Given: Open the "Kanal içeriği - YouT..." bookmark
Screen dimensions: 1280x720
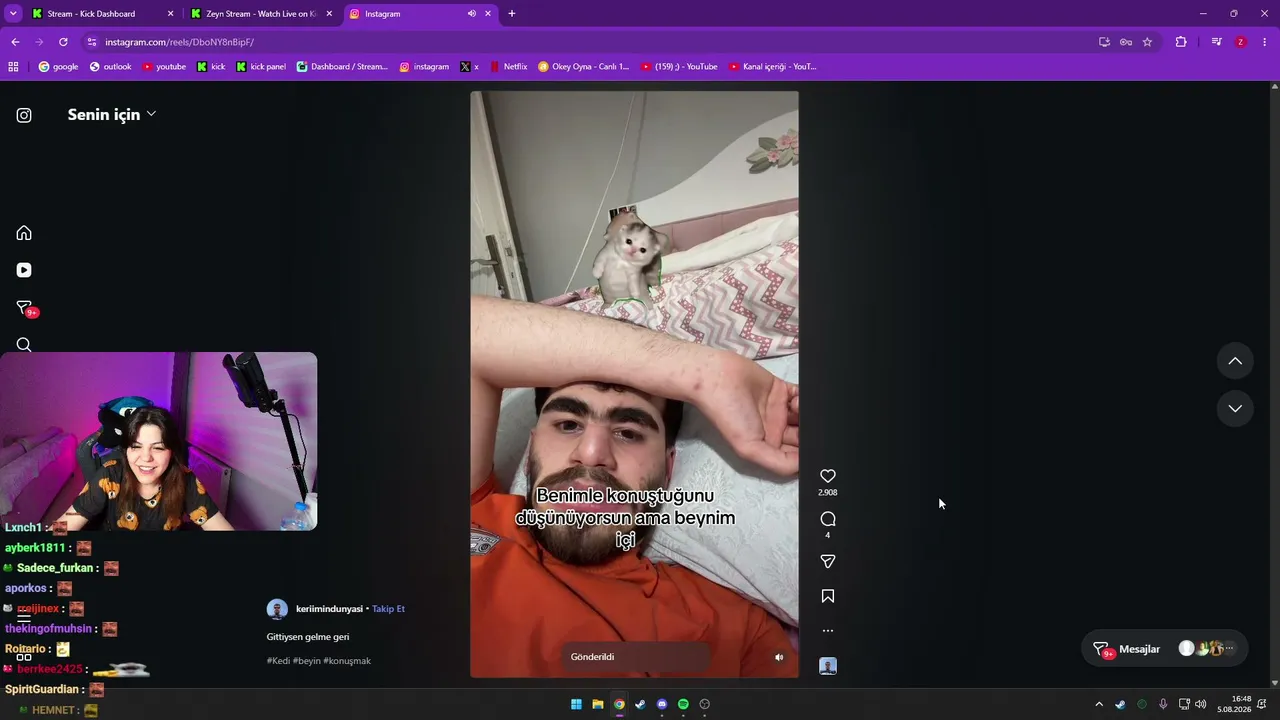Looking at the screenshot, I should [772, 67].
